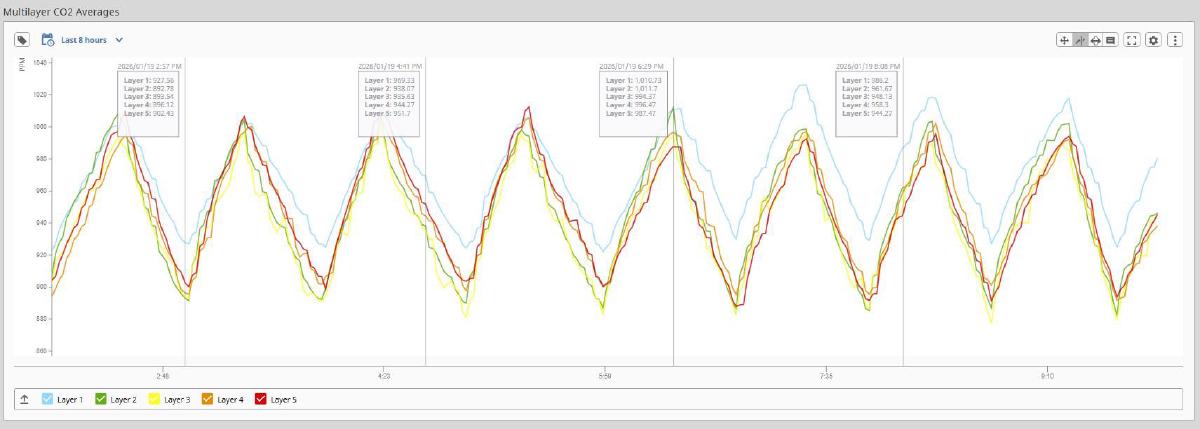Select the pan mode crossed-arrows tool
The height and width of the screenshot is (429, 1200).
click(1065, 40)
